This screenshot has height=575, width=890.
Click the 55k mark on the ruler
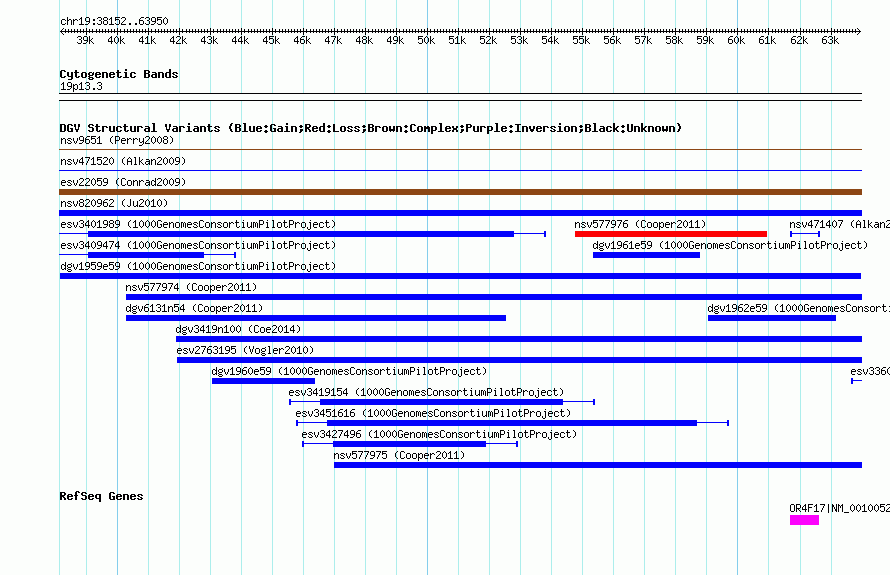coord(581,40)
